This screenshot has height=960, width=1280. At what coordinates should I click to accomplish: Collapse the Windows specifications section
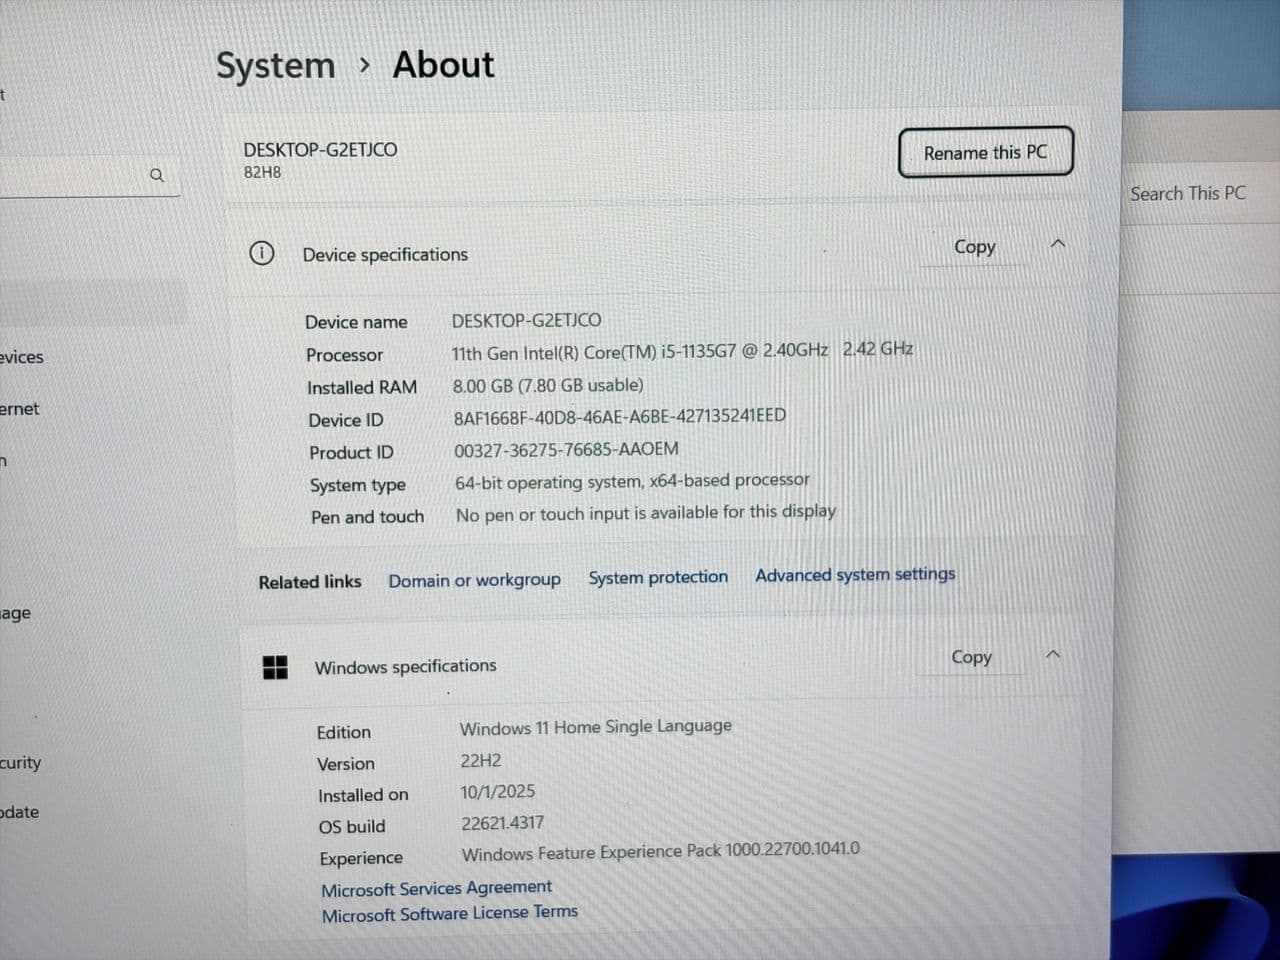[1052, 654]
